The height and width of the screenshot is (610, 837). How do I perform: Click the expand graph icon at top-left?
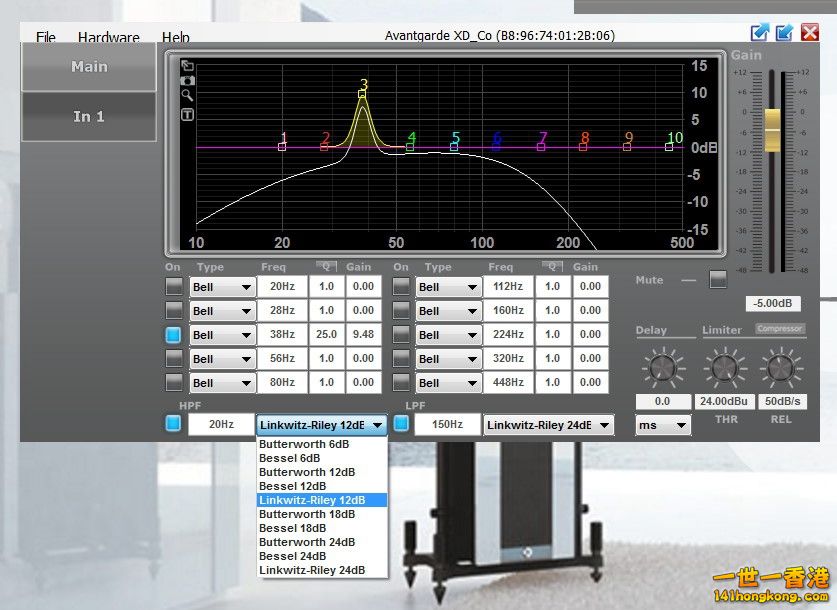(187, 66)
